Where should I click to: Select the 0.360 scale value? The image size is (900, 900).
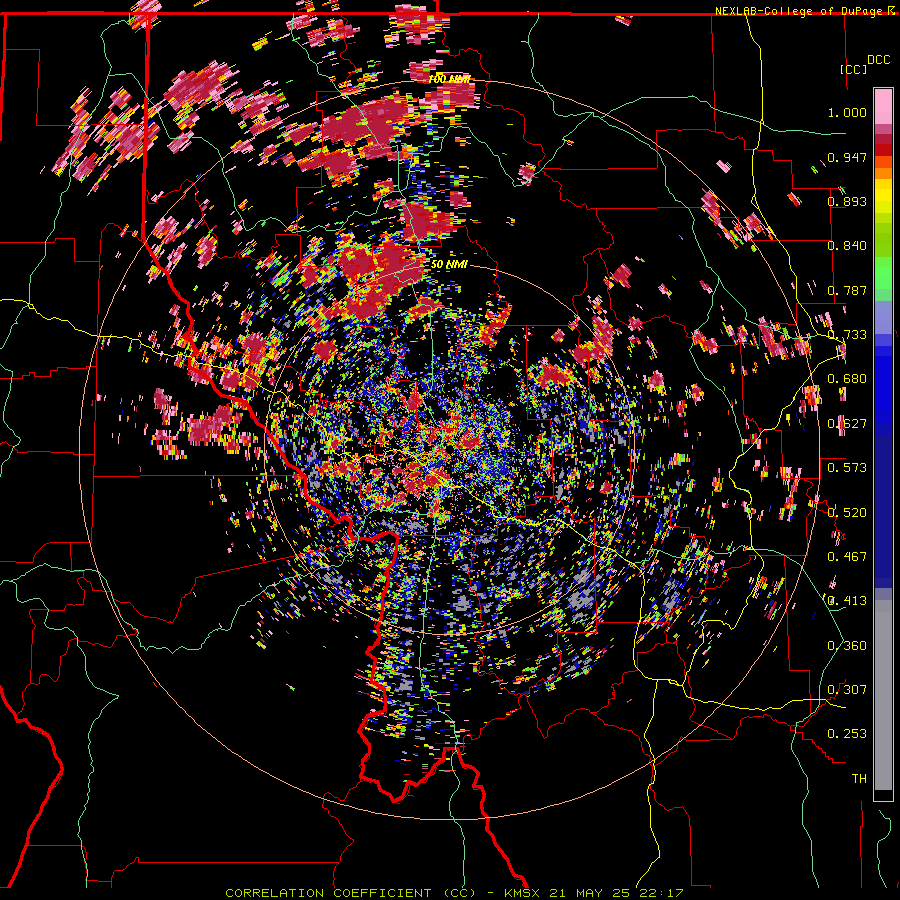click(x=847, y=646)
